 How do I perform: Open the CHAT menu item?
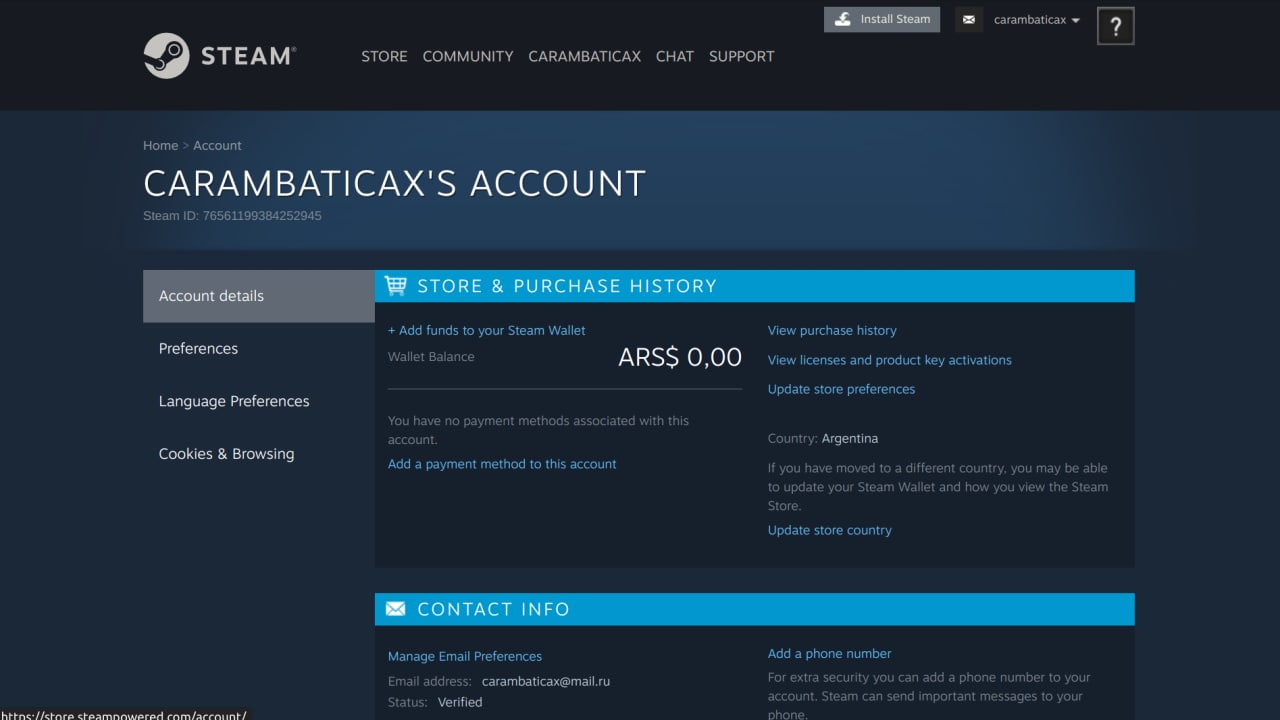click(x=675, y=56)
